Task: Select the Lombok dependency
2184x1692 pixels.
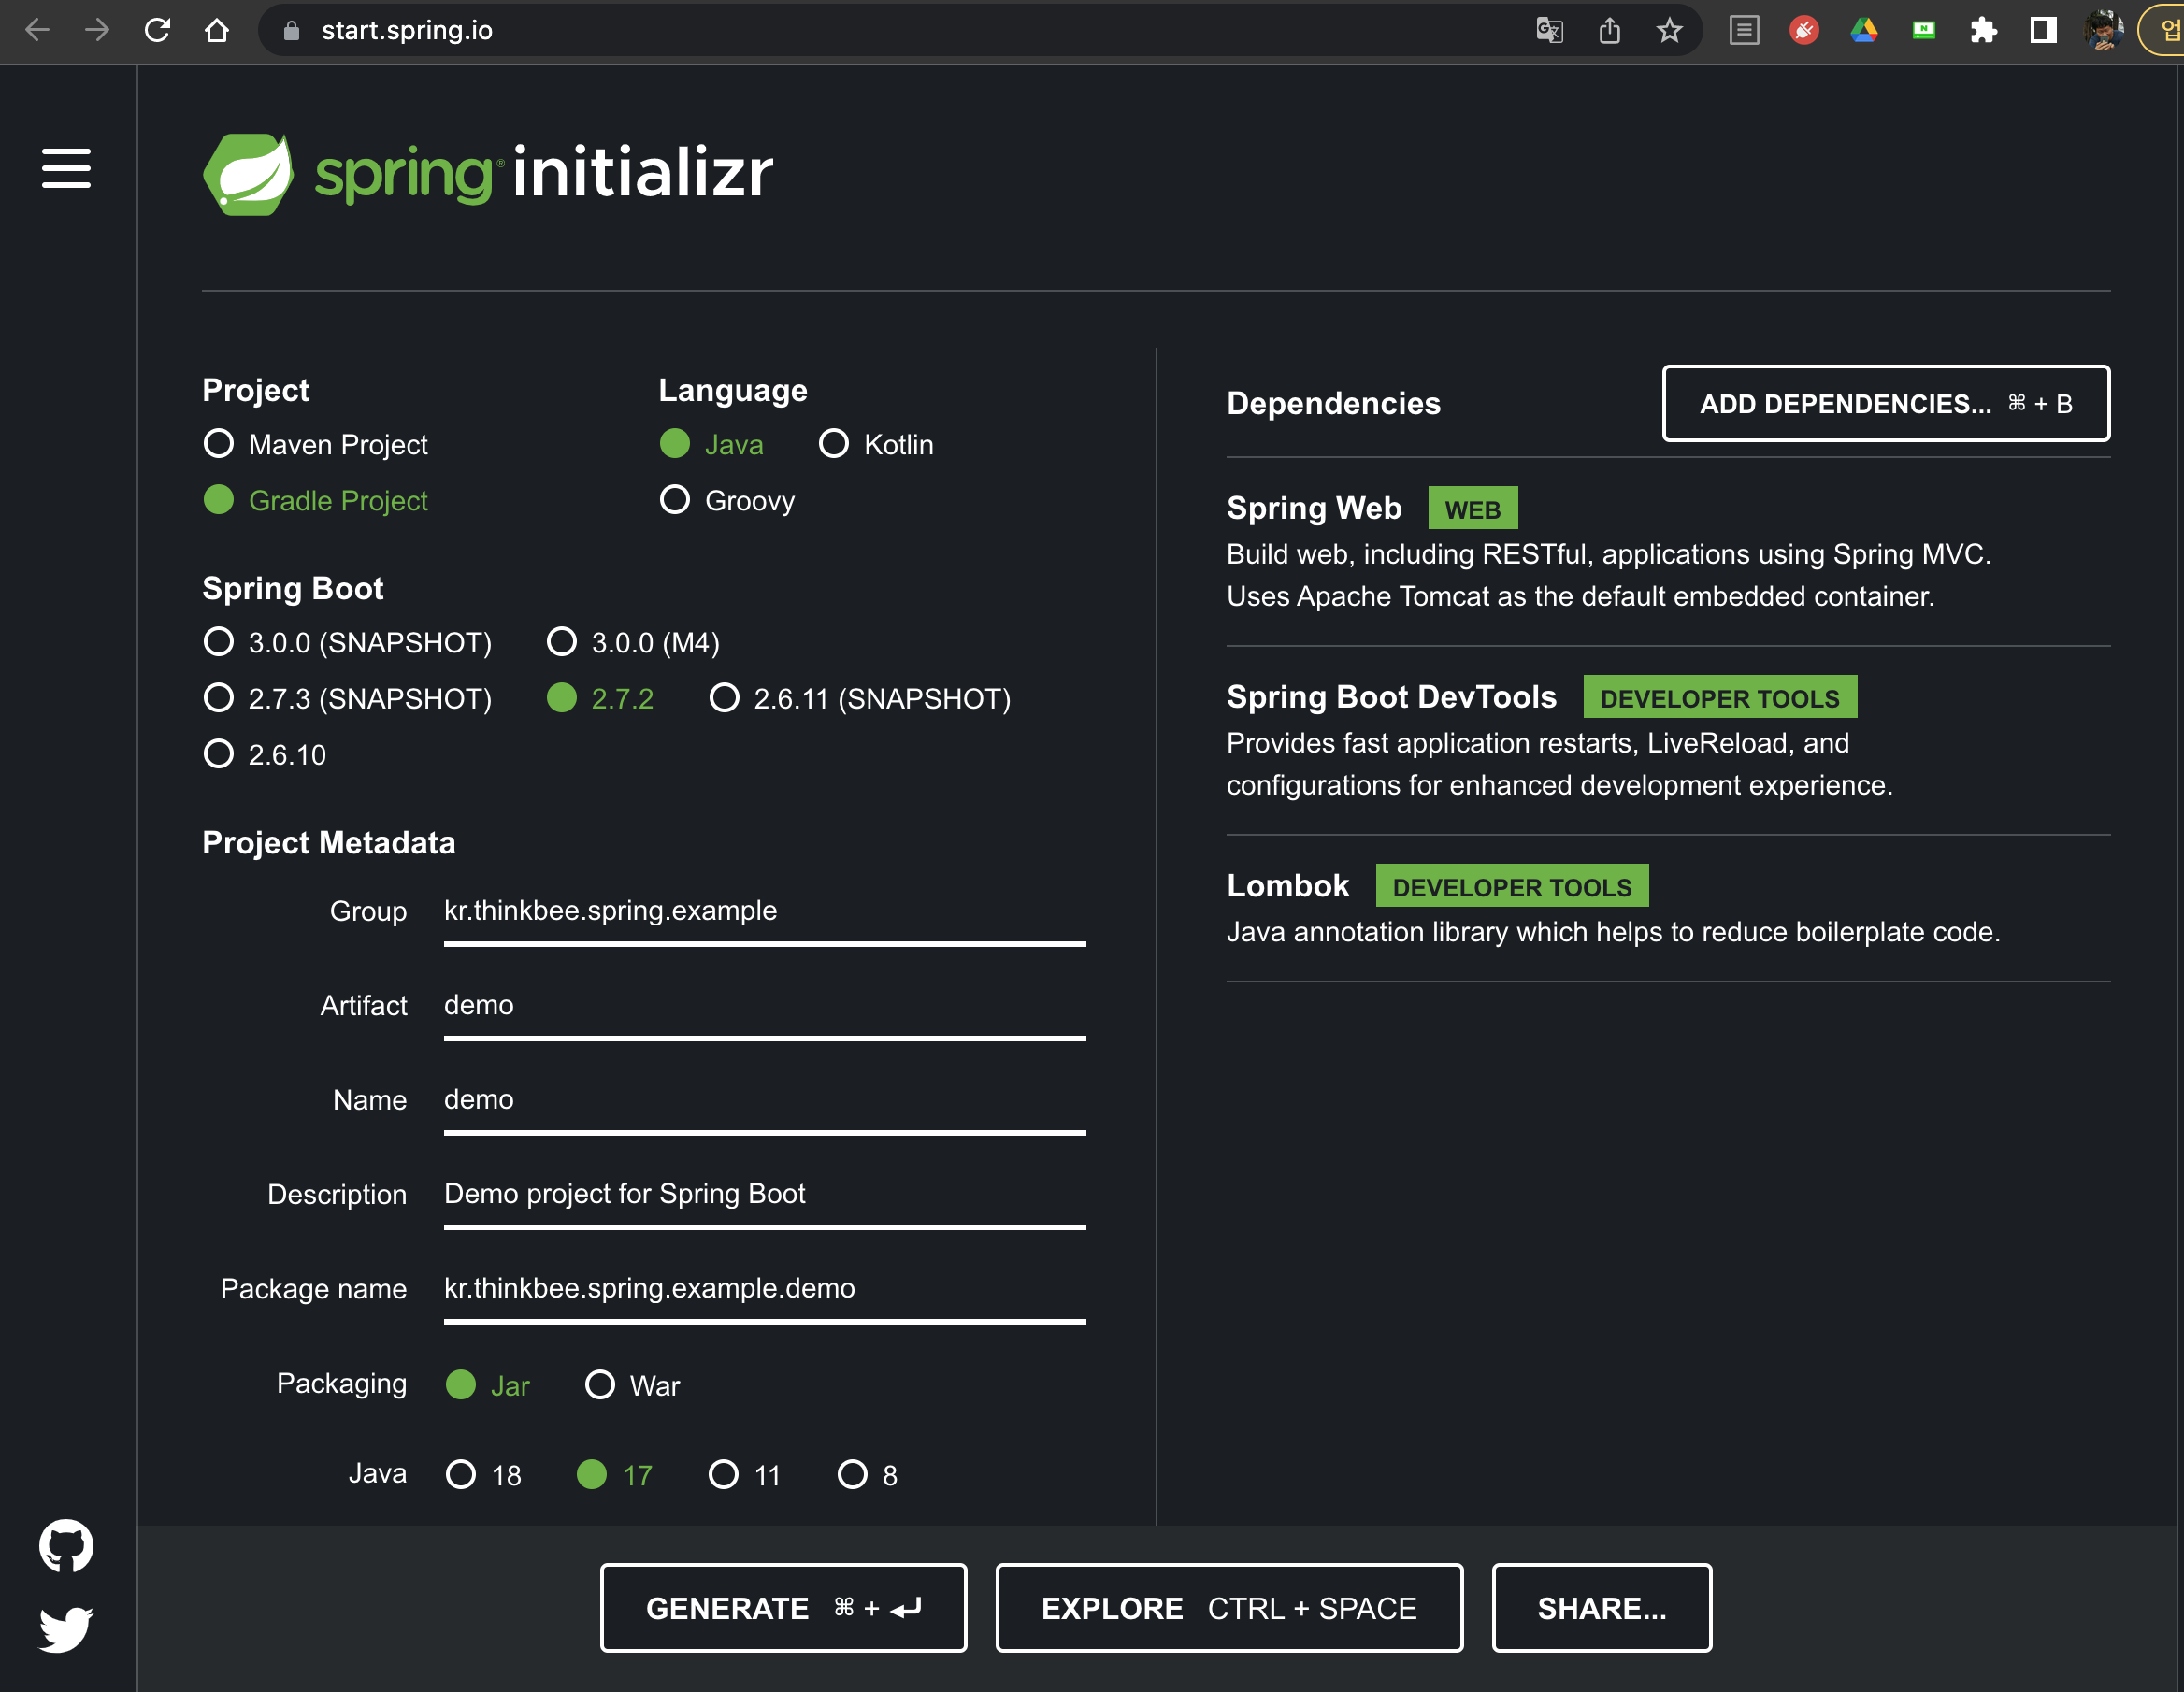Action: point(1668,908)
